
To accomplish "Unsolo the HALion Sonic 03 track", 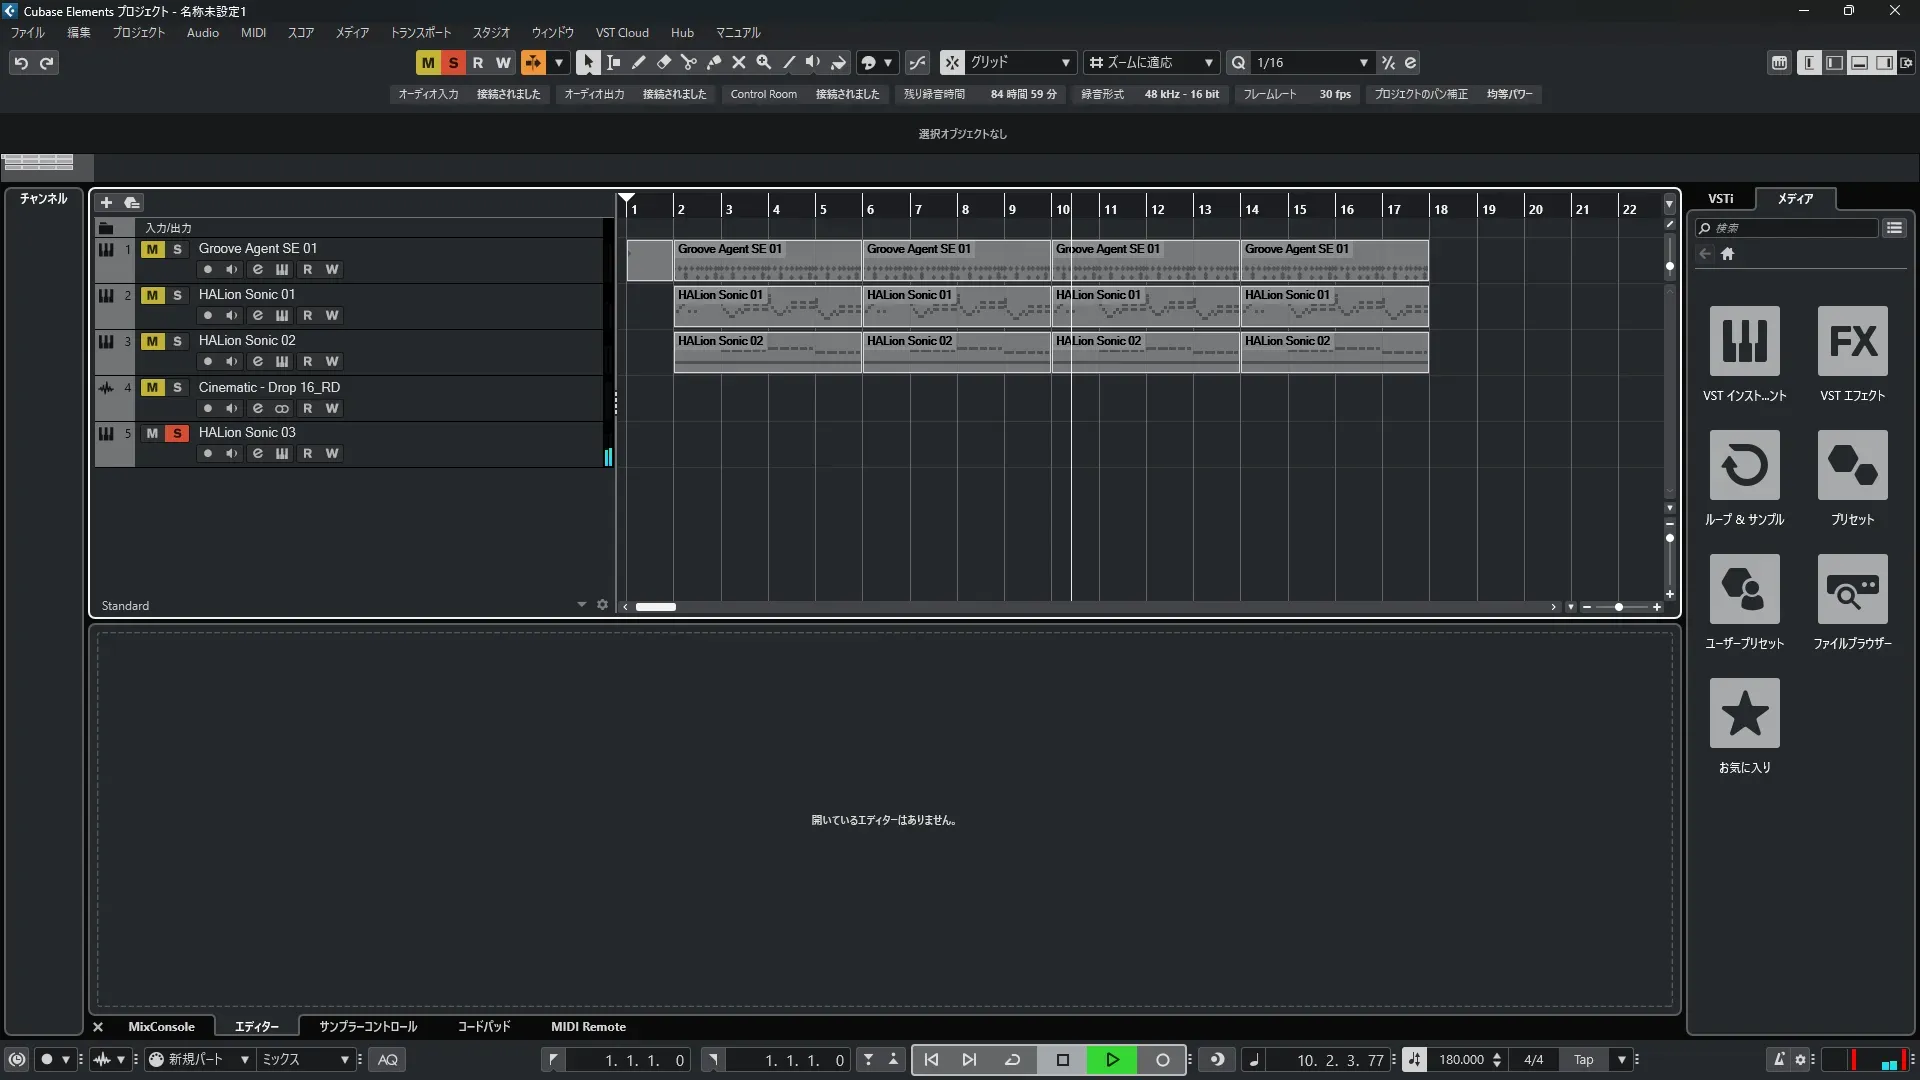I will (177, 433).
